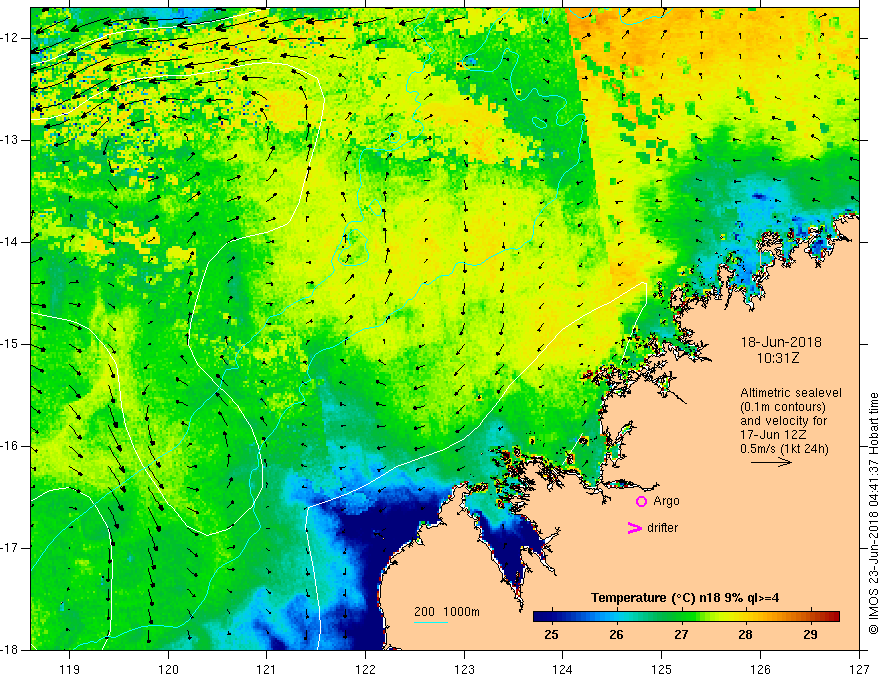Click latitude axis label -12
This screenshot has width=880, height=680.
coord(11,38)
